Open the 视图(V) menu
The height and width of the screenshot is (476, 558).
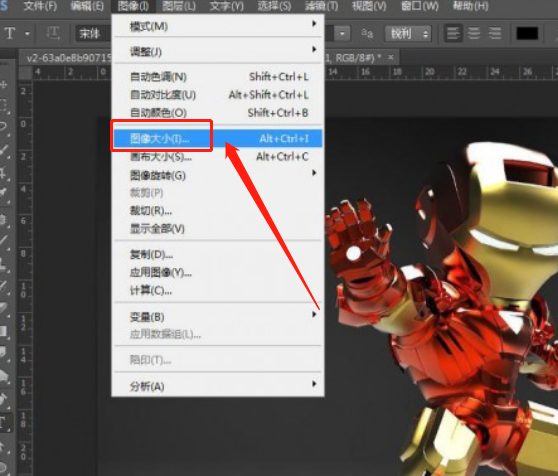point(369,6)
